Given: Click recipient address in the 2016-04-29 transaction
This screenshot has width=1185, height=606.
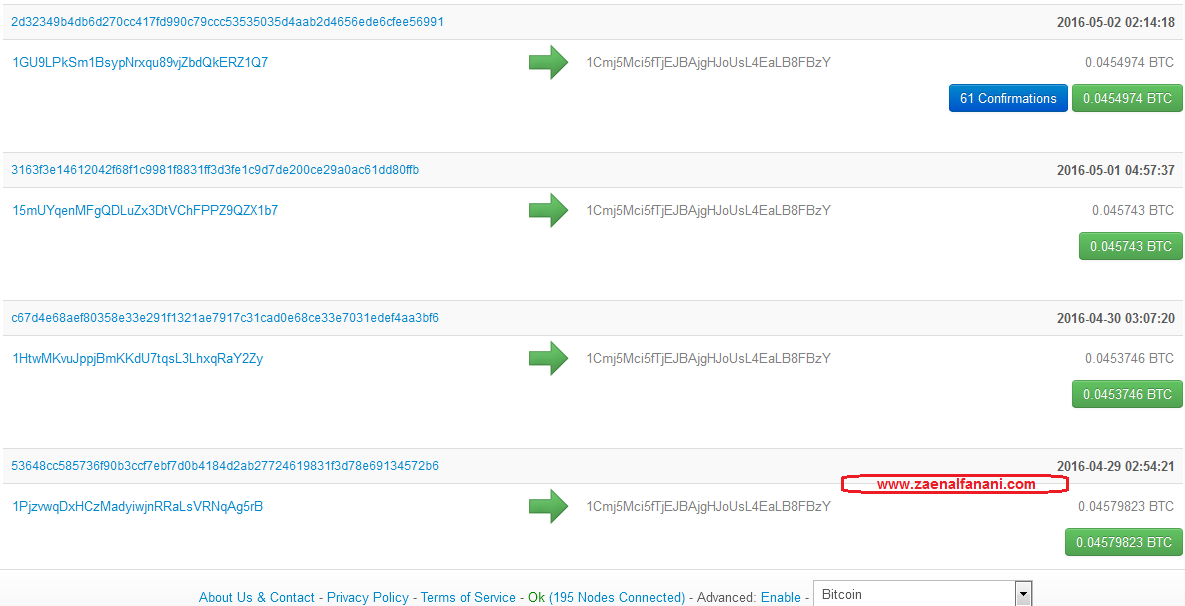Looking at the screenshot, I should tap(709, 507).
